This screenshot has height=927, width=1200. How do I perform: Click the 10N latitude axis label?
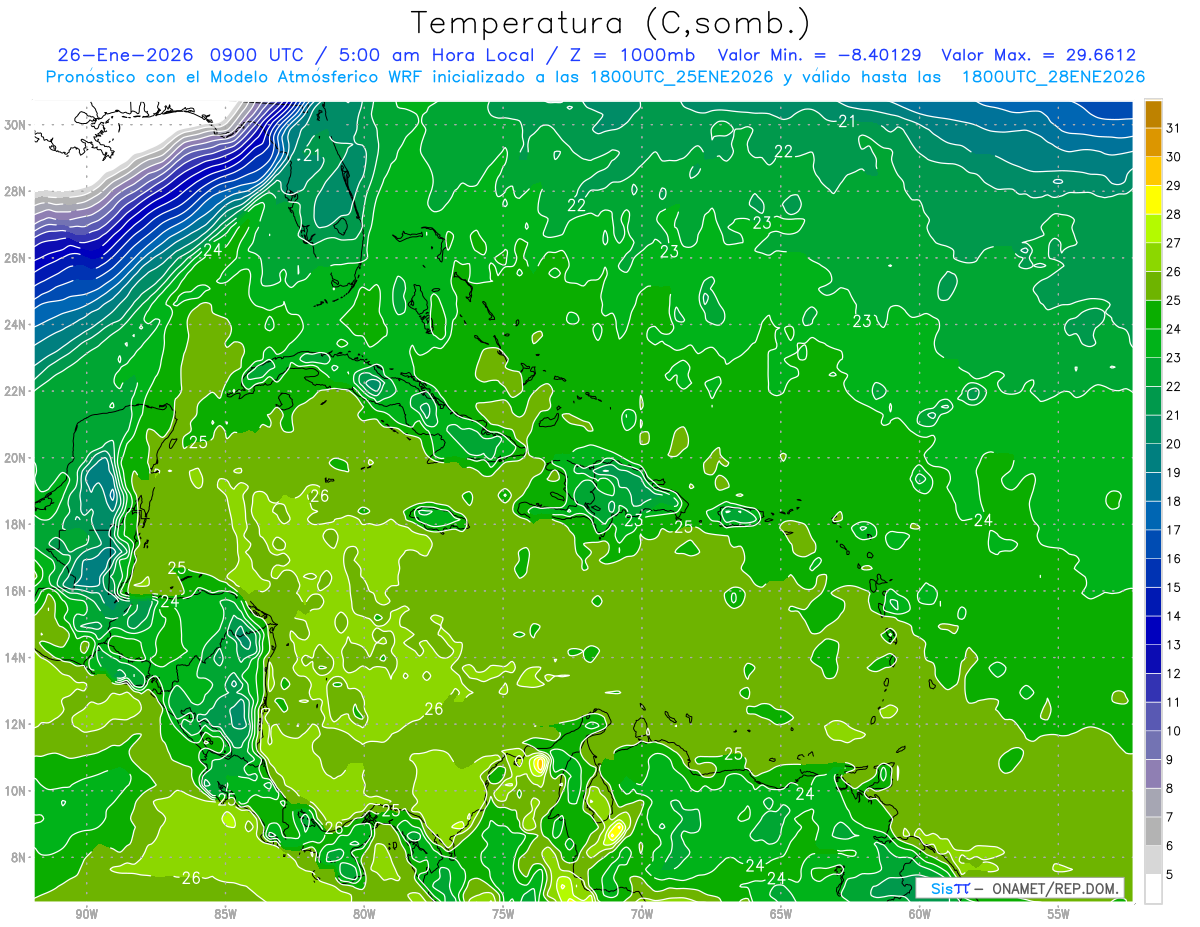coord(15,791)
